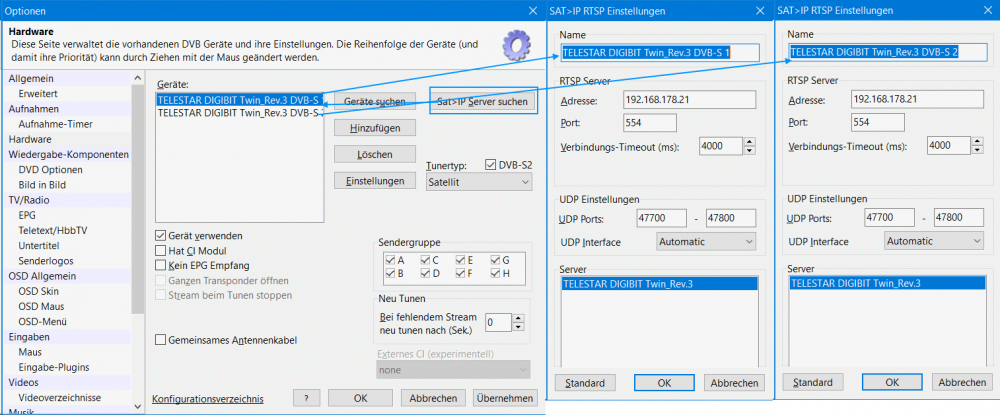Image resolution: width=1000 pixels, height=415 pixels.
Task: Toggle Sendergruppe E checkbox
Action: point(460,260)
